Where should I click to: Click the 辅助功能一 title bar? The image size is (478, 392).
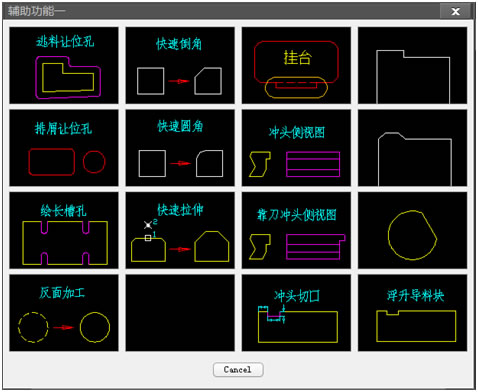tap(220, 11)
